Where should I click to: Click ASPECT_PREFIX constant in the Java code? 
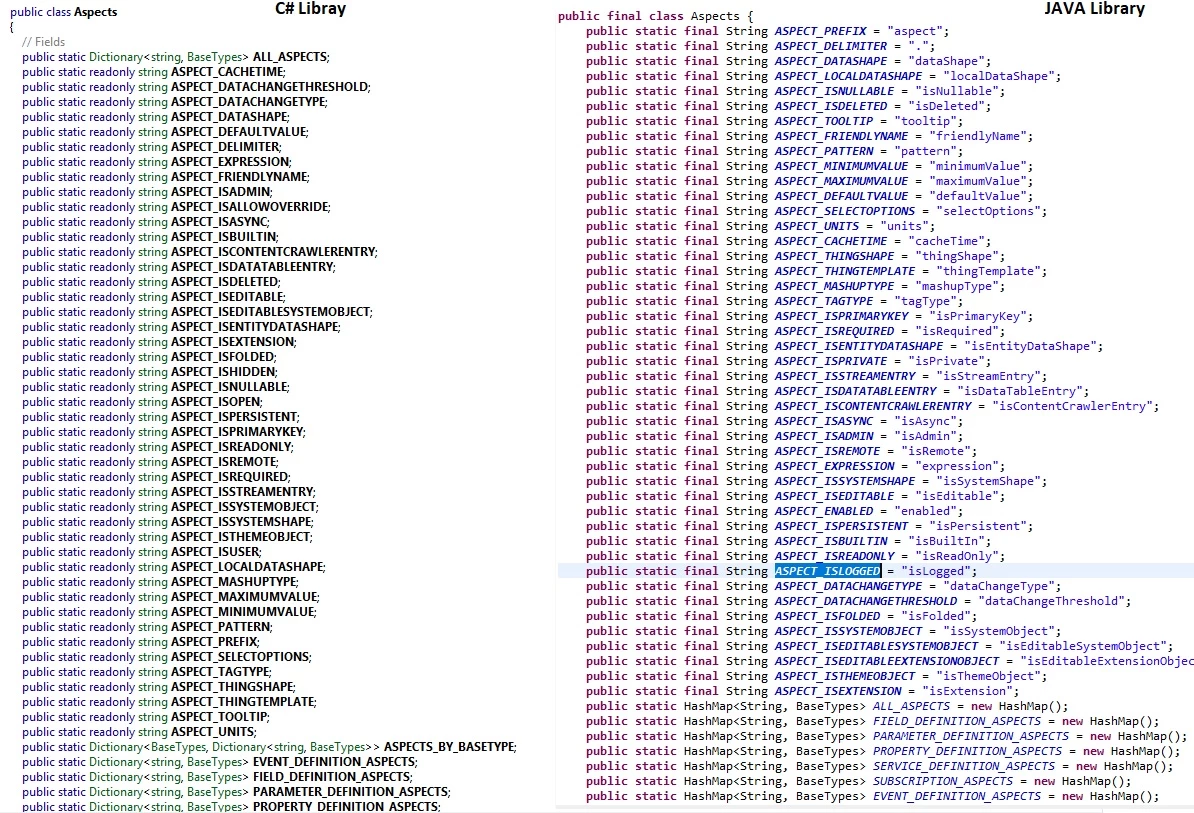(x=820, y=31)
